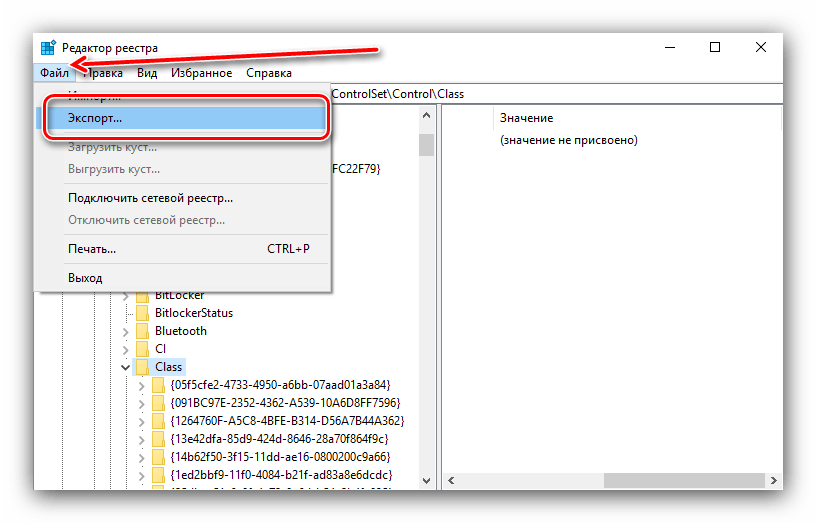Expand the Bluetooth tree node
This screenshot has width=816, height=523.
pos(125,331)
